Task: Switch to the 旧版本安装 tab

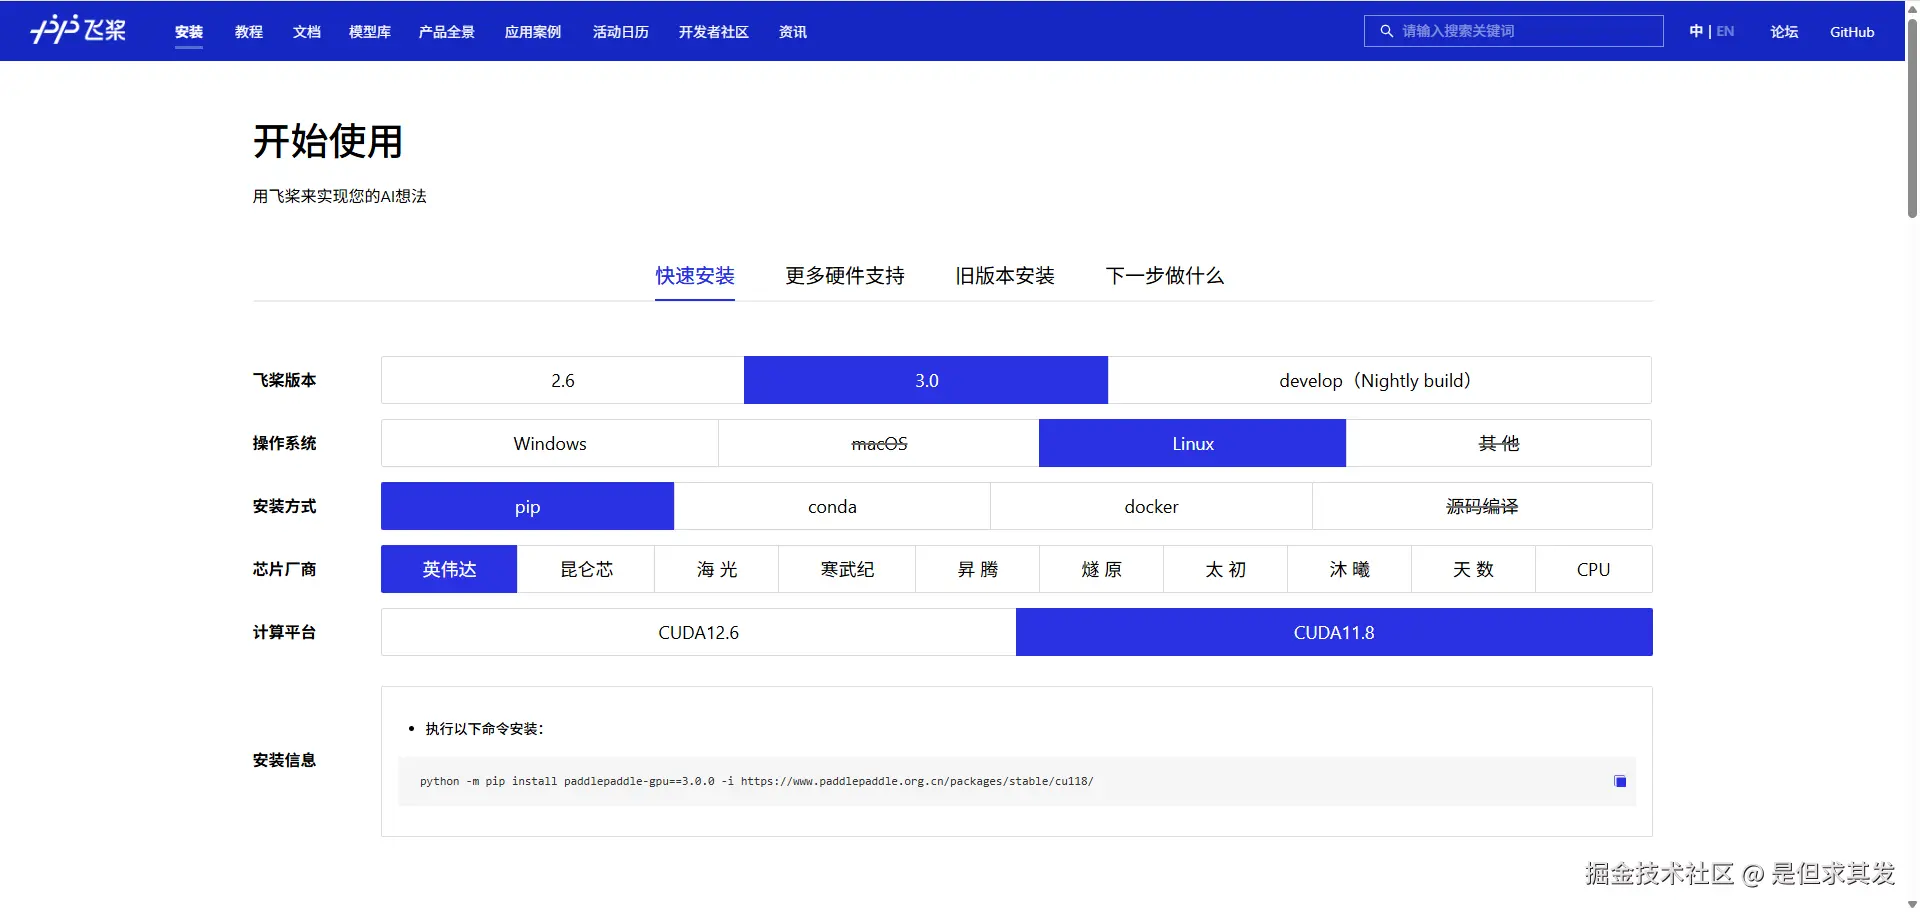Action: [1005, 276]
